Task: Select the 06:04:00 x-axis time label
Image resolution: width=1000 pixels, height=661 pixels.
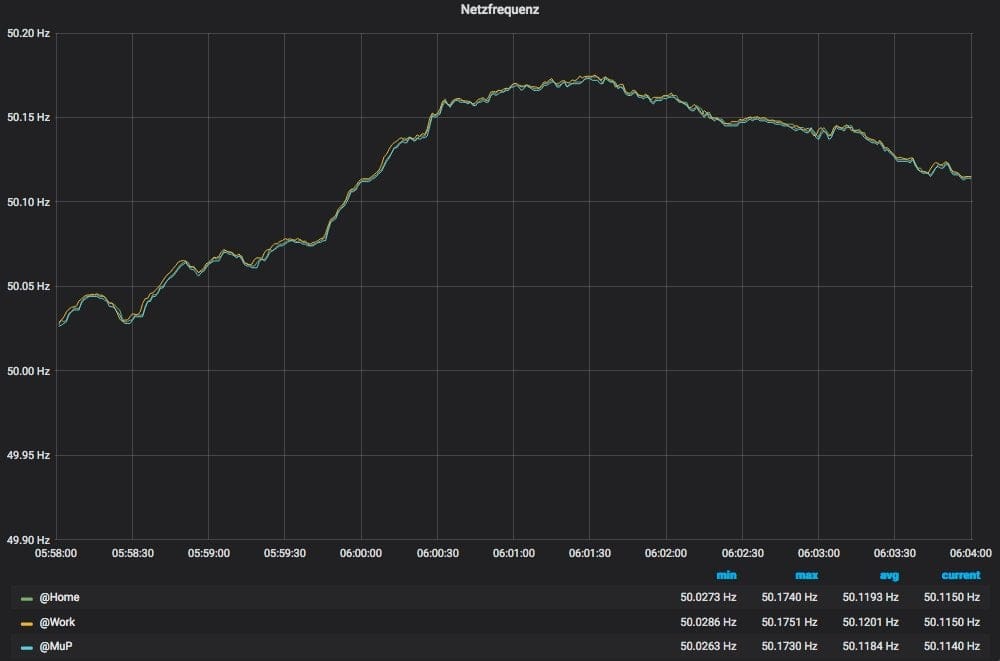Action: coord(970,553)
